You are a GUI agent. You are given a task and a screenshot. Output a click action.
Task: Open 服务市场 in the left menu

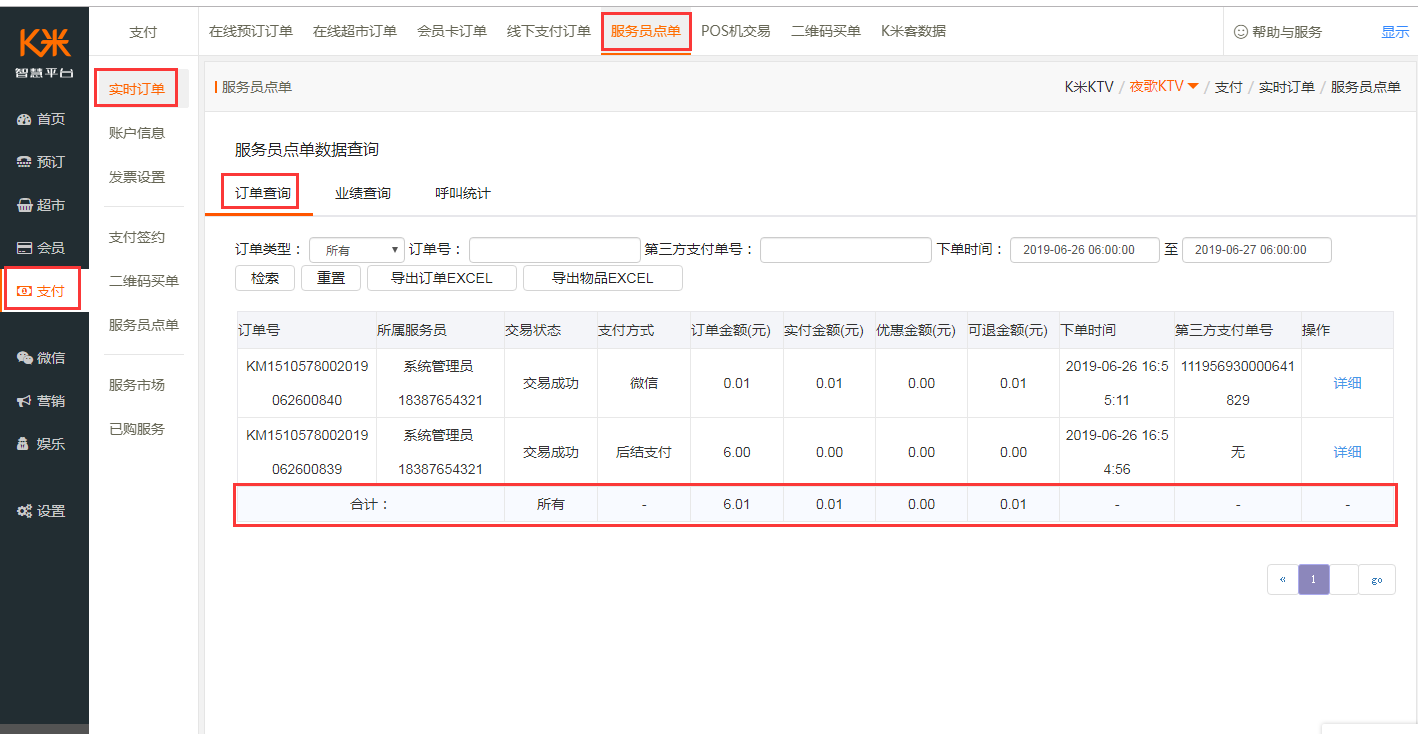tap(137, 385)
